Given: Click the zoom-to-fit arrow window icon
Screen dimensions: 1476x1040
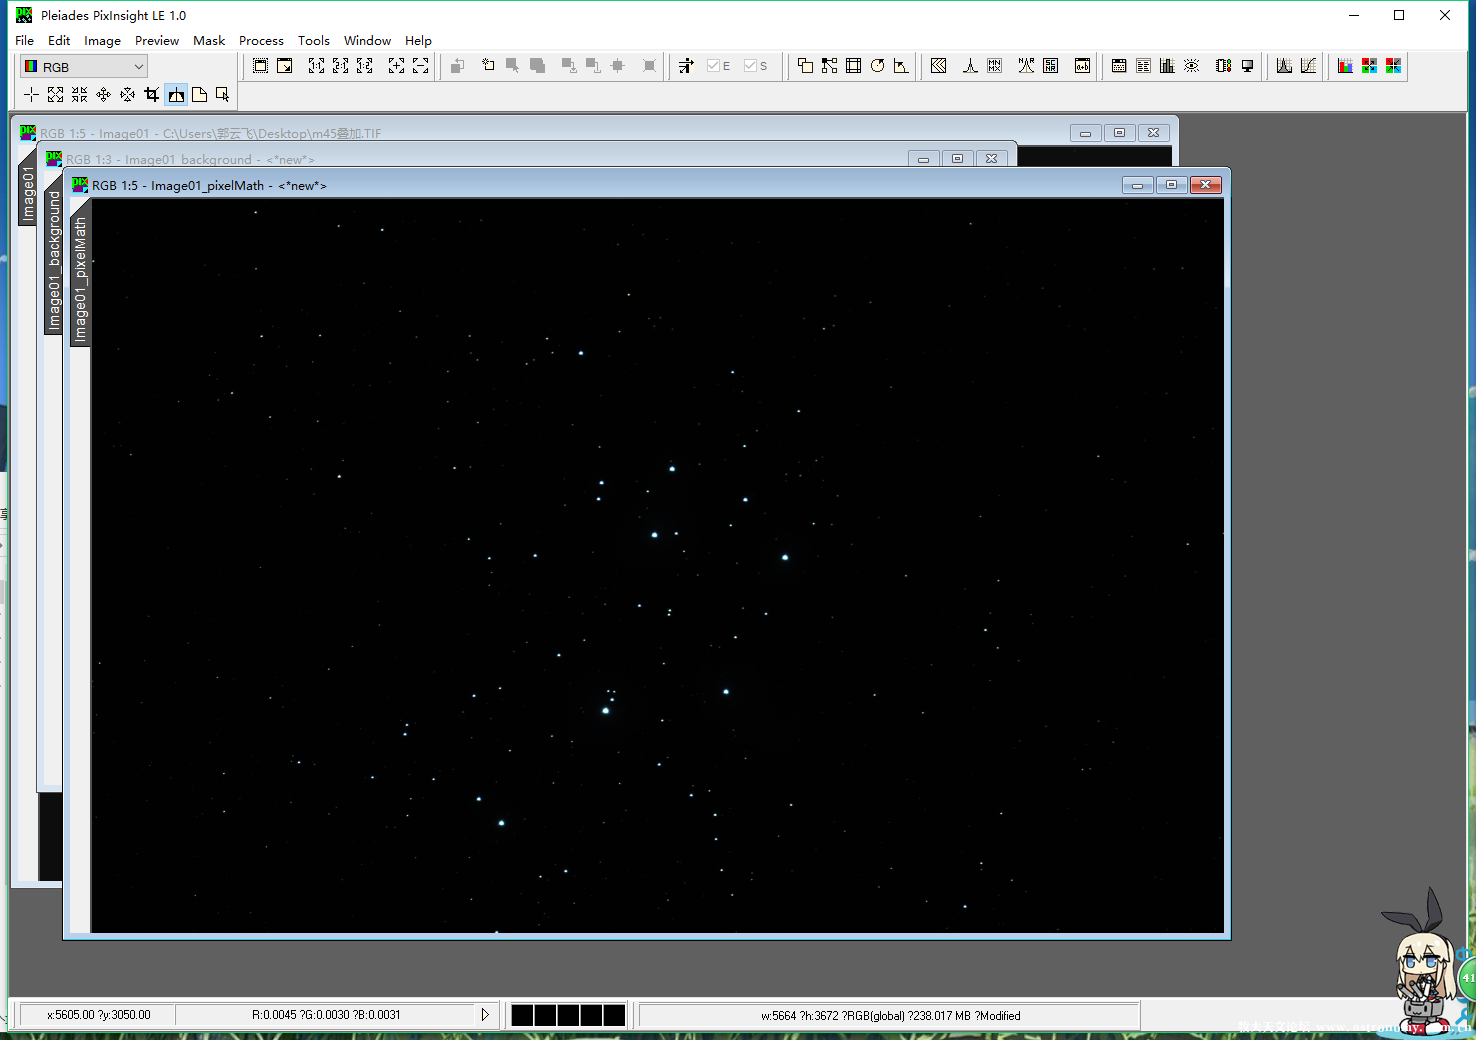Looking at the screenshot, I should 285,66.
